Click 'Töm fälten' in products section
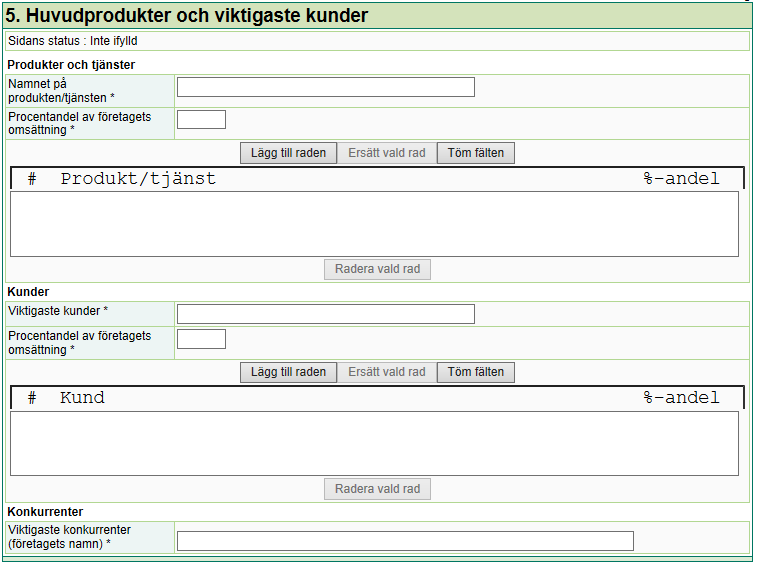The height and width of the screenshot is (566, 757). point(476,153)
